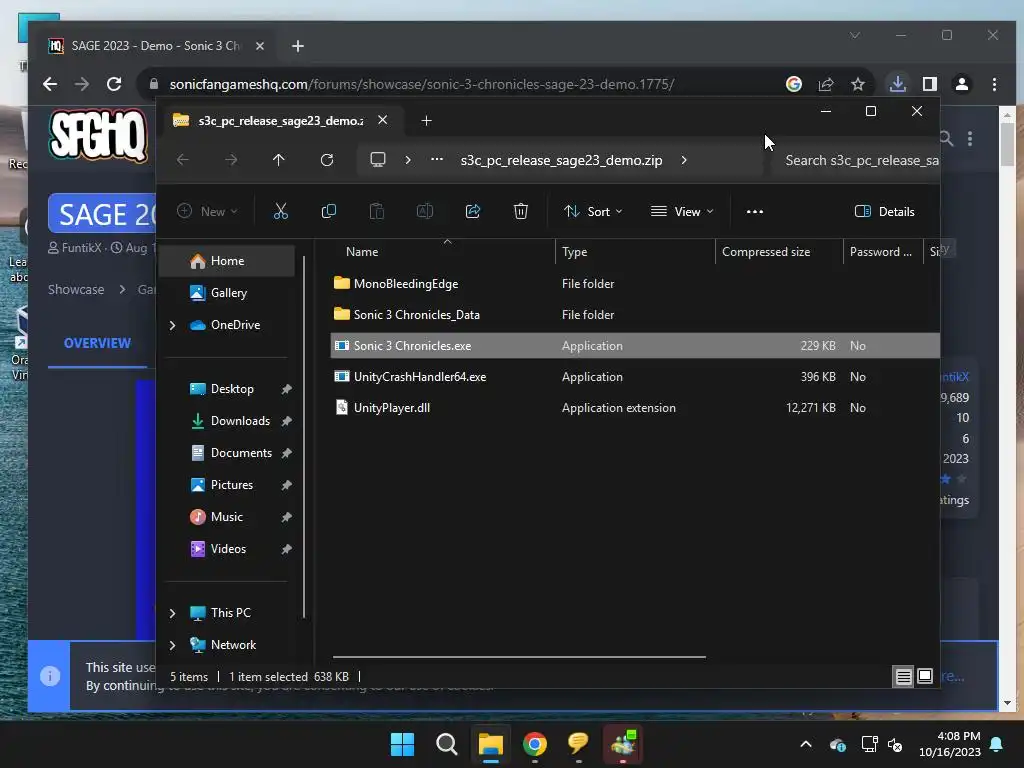Expand the This PC tree node
The width and height of the screenshot is (1024, 768).
click(x=172, y=613)
